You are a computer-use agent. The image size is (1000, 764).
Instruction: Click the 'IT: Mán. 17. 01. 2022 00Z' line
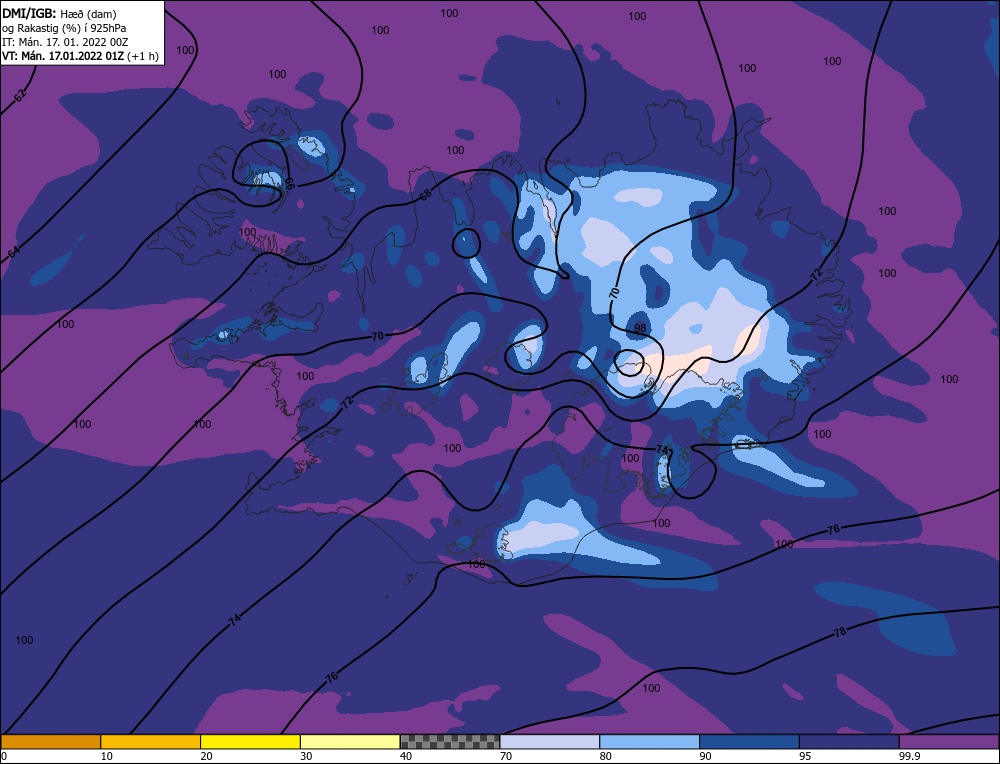point(65,42)
